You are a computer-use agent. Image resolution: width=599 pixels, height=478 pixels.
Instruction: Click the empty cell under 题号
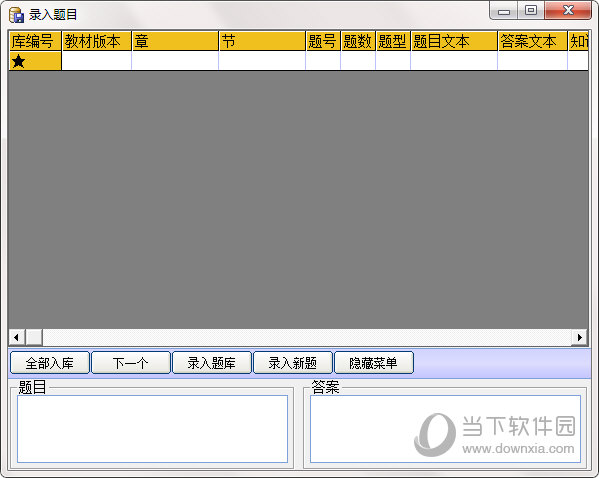coord(323,61)
